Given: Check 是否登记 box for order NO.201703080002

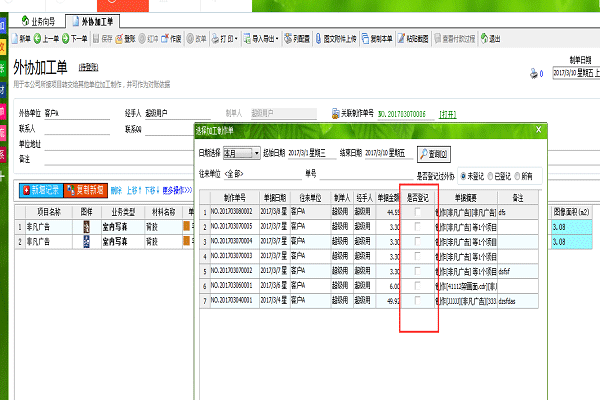Looking at the screenshot, I should (x=419, y=213).
